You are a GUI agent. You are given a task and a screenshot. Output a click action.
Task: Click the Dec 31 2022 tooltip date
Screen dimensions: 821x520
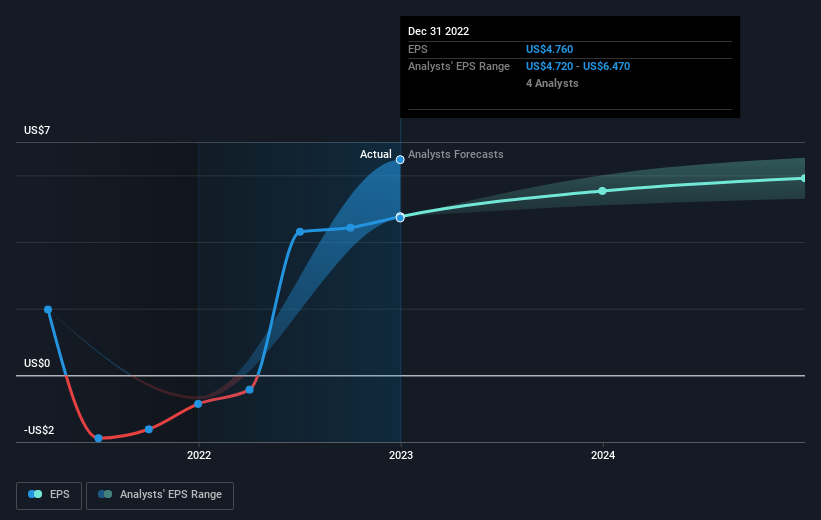[439, 31]
